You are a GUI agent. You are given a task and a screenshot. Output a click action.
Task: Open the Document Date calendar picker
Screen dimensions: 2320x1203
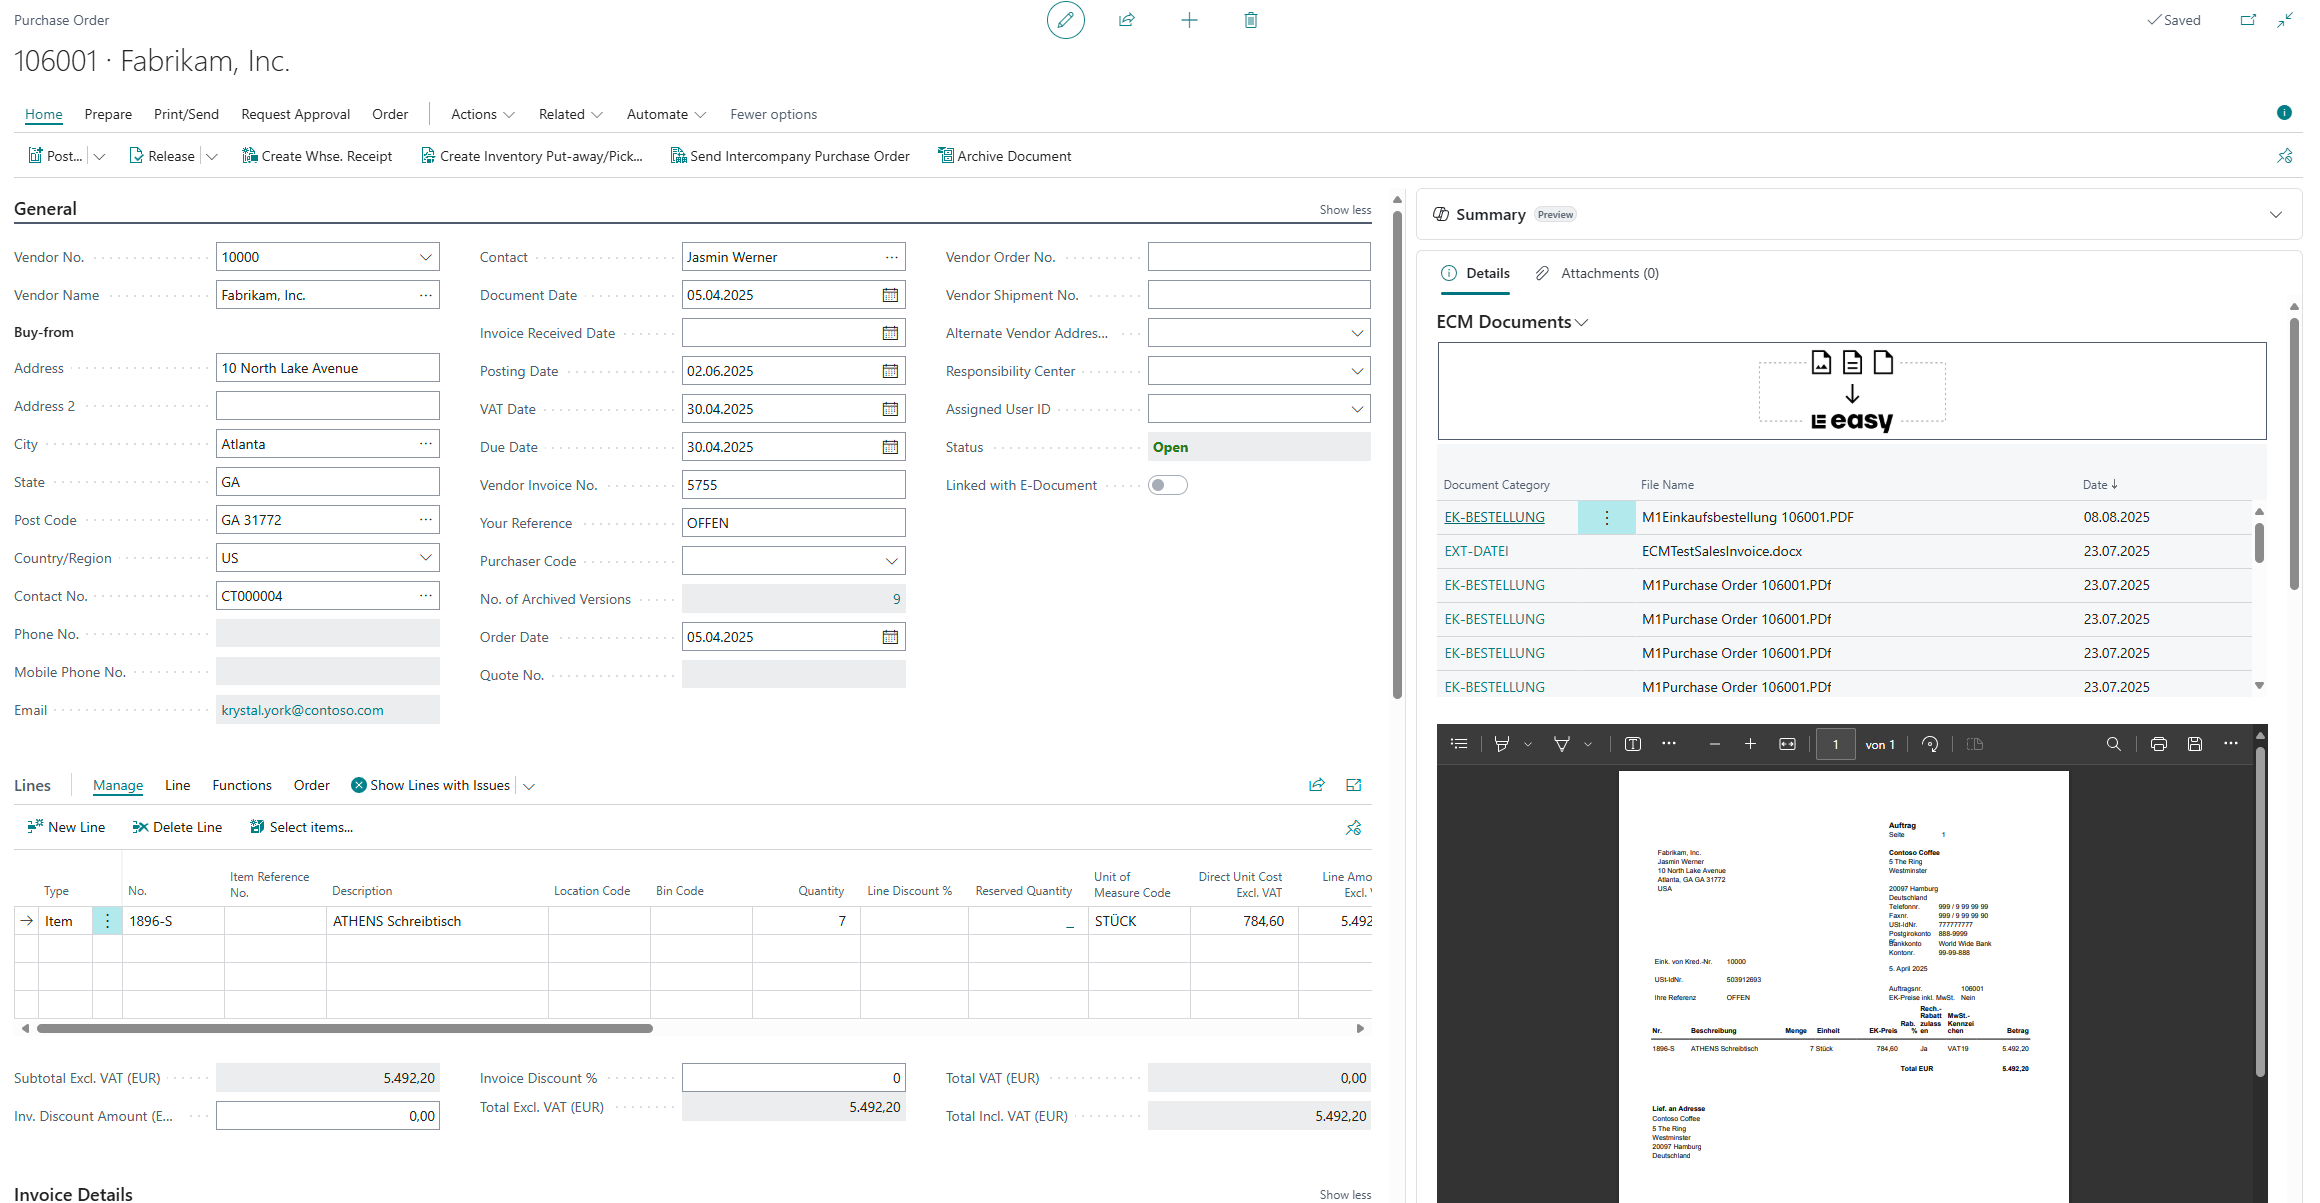coord(890,295)
